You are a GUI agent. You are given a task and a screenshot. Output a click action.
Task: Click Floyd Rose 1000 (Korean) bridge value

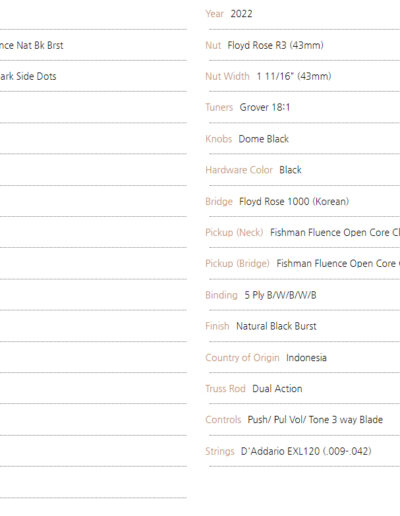click(294, 202)
